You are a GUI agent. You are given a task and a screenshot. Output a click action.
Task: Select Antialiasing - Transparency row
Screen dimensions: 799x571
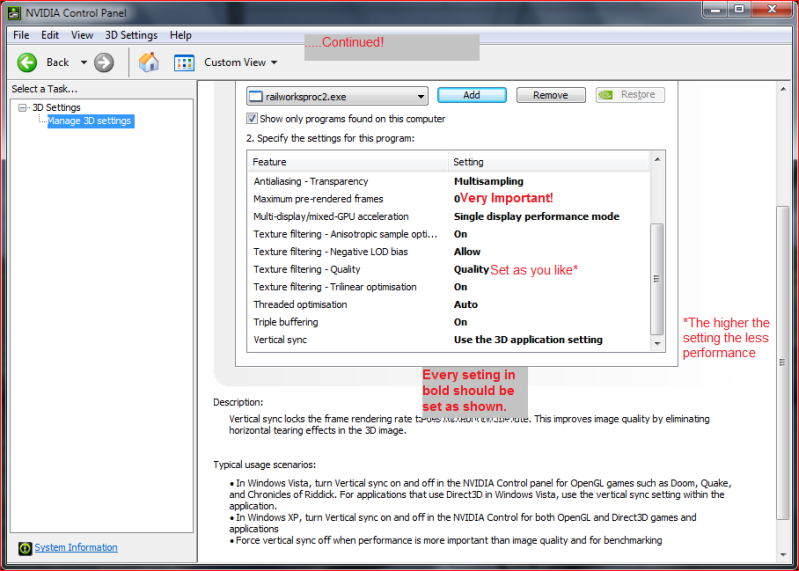pyautogui.click(x=448, y=181)
